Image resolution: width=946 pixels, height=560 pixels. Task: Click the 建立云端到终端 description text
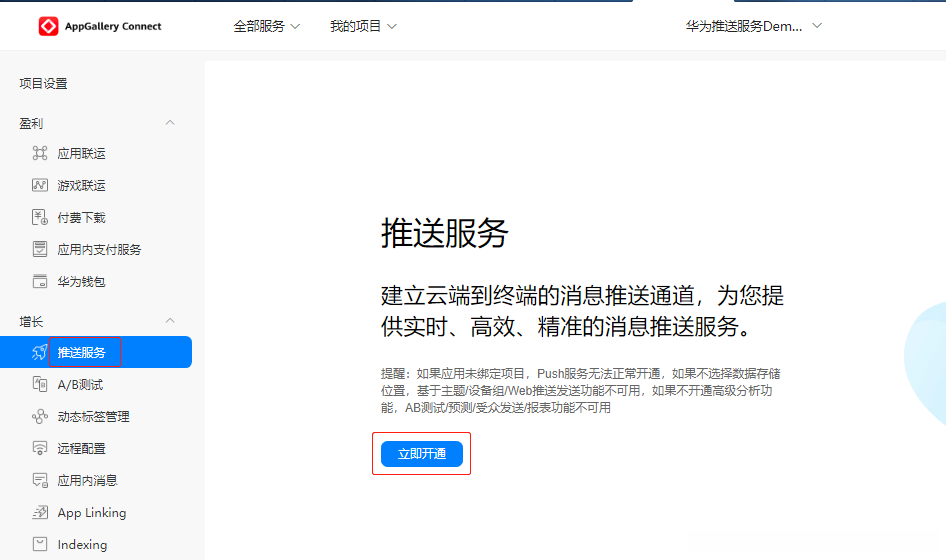point(582,311)
